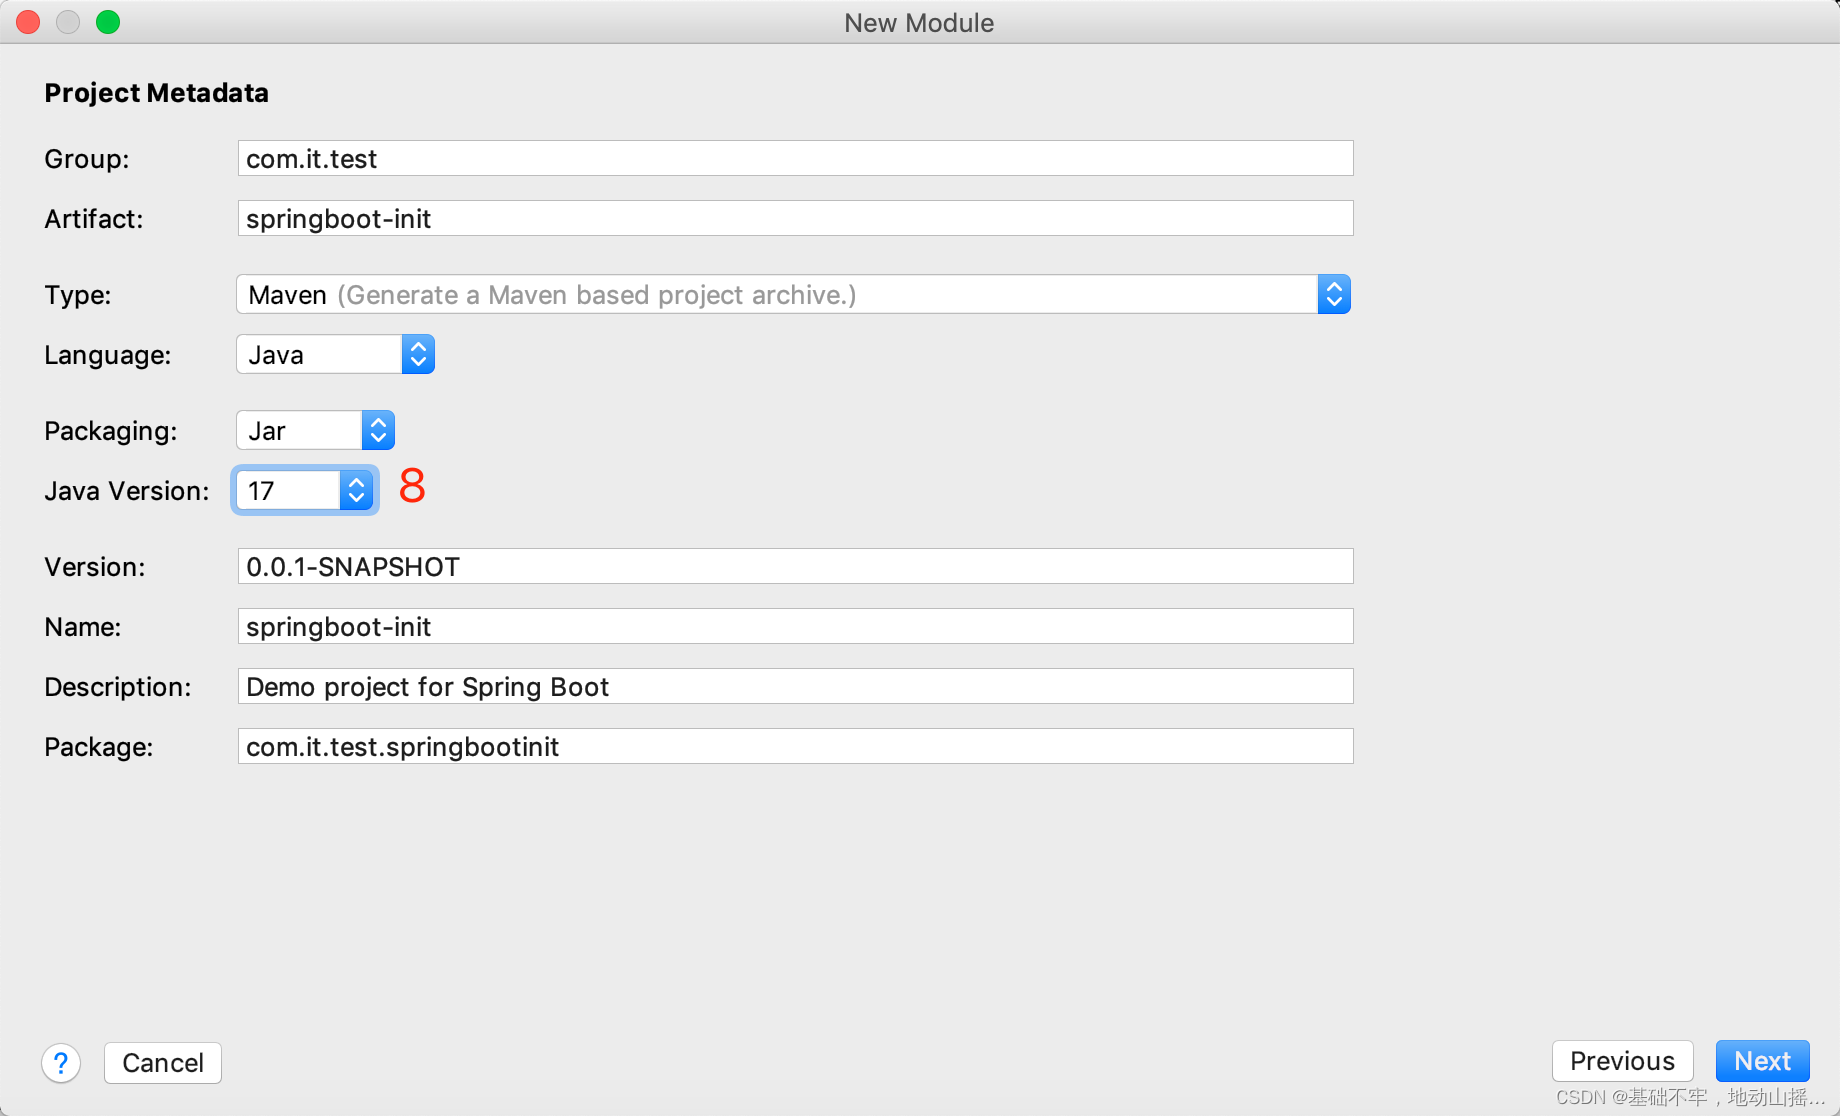The height and width of the screenshot is (1116, 1840).
Task: Focus the Name field springboot-init
Action: point(796,627)
